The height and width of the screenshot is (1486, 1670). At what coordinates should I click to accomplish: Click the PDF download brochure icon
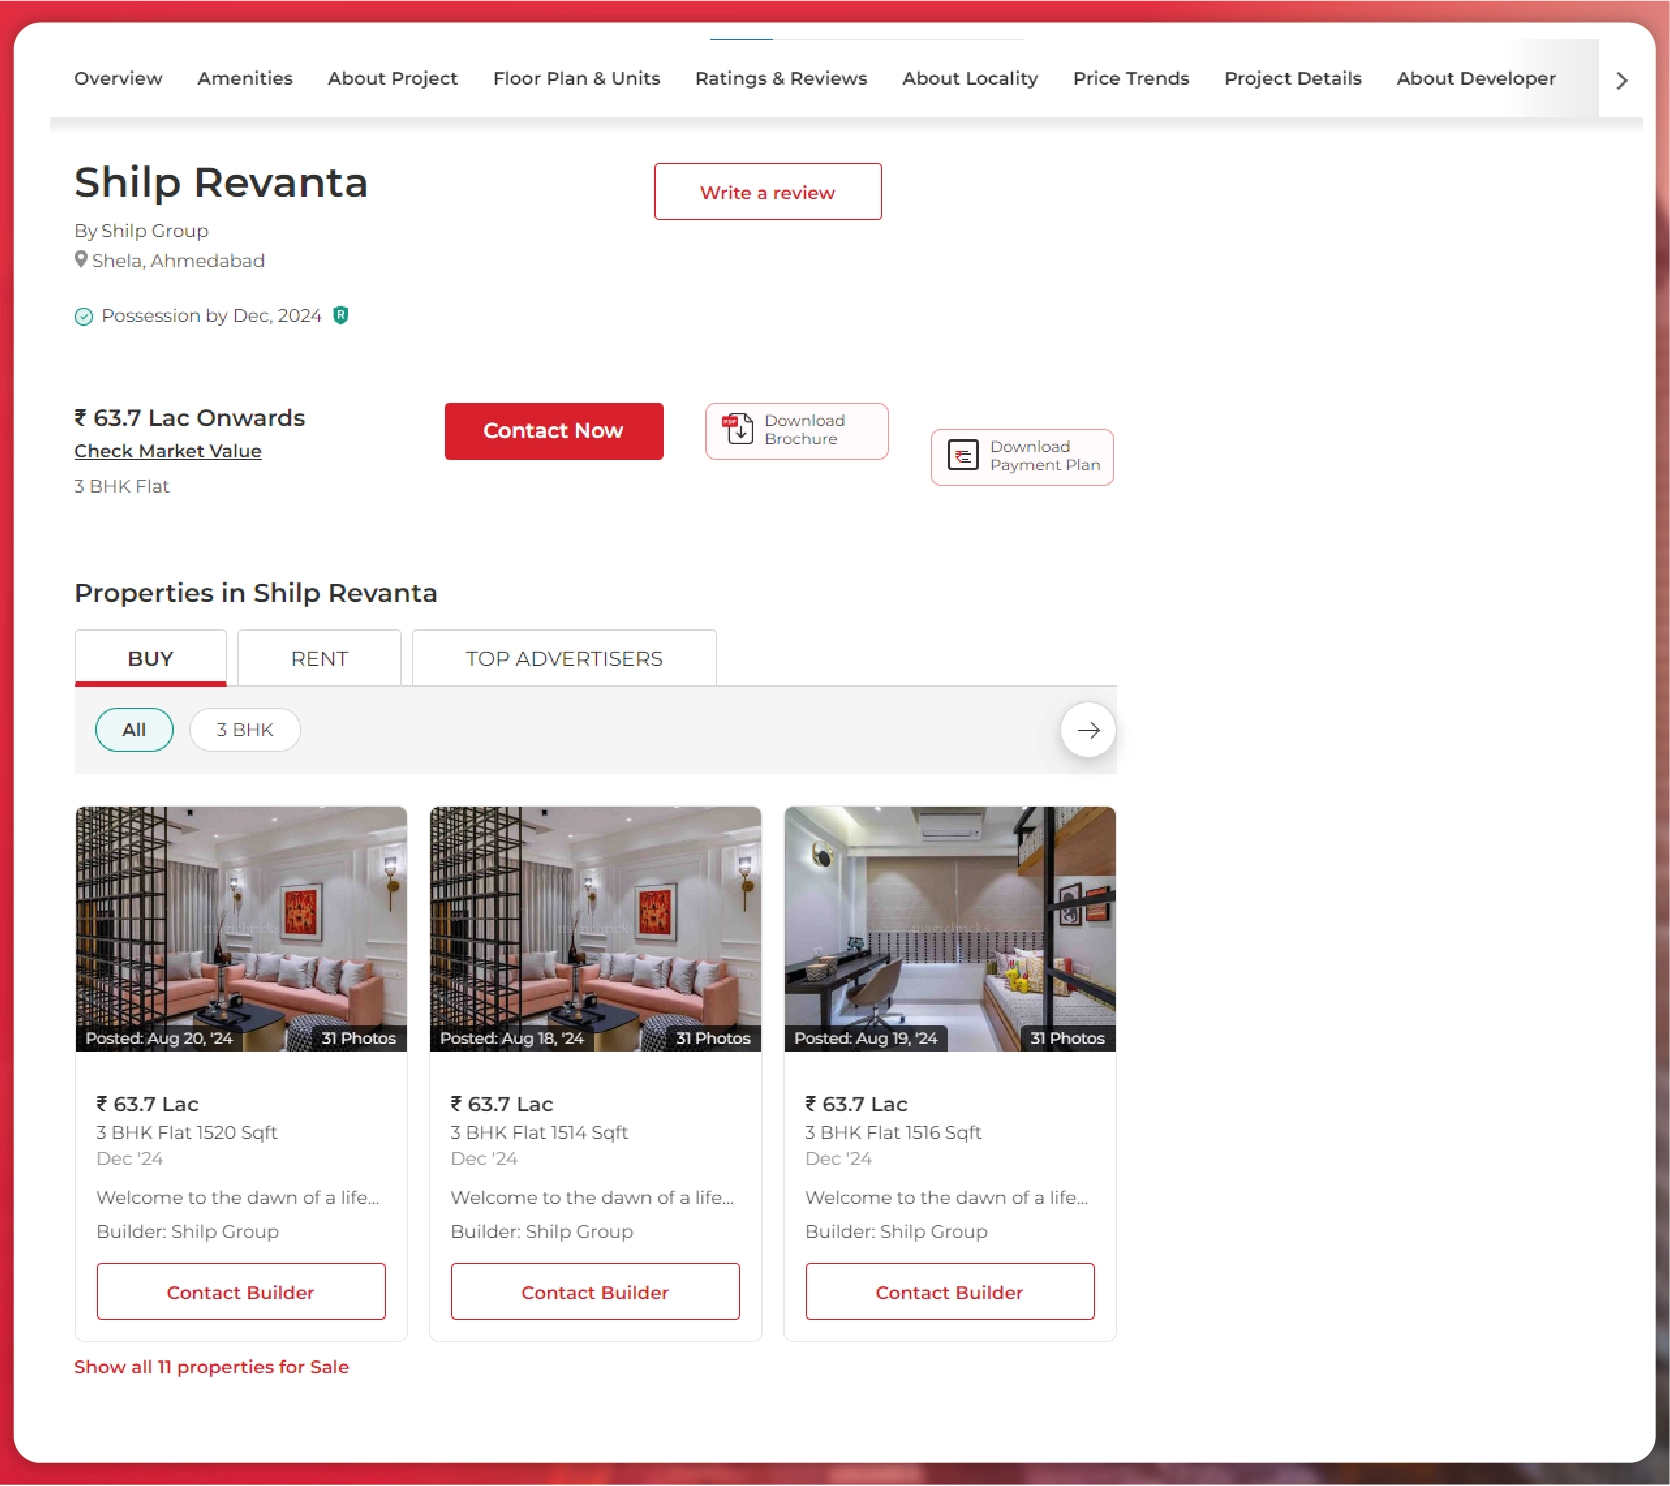[738, 428]
